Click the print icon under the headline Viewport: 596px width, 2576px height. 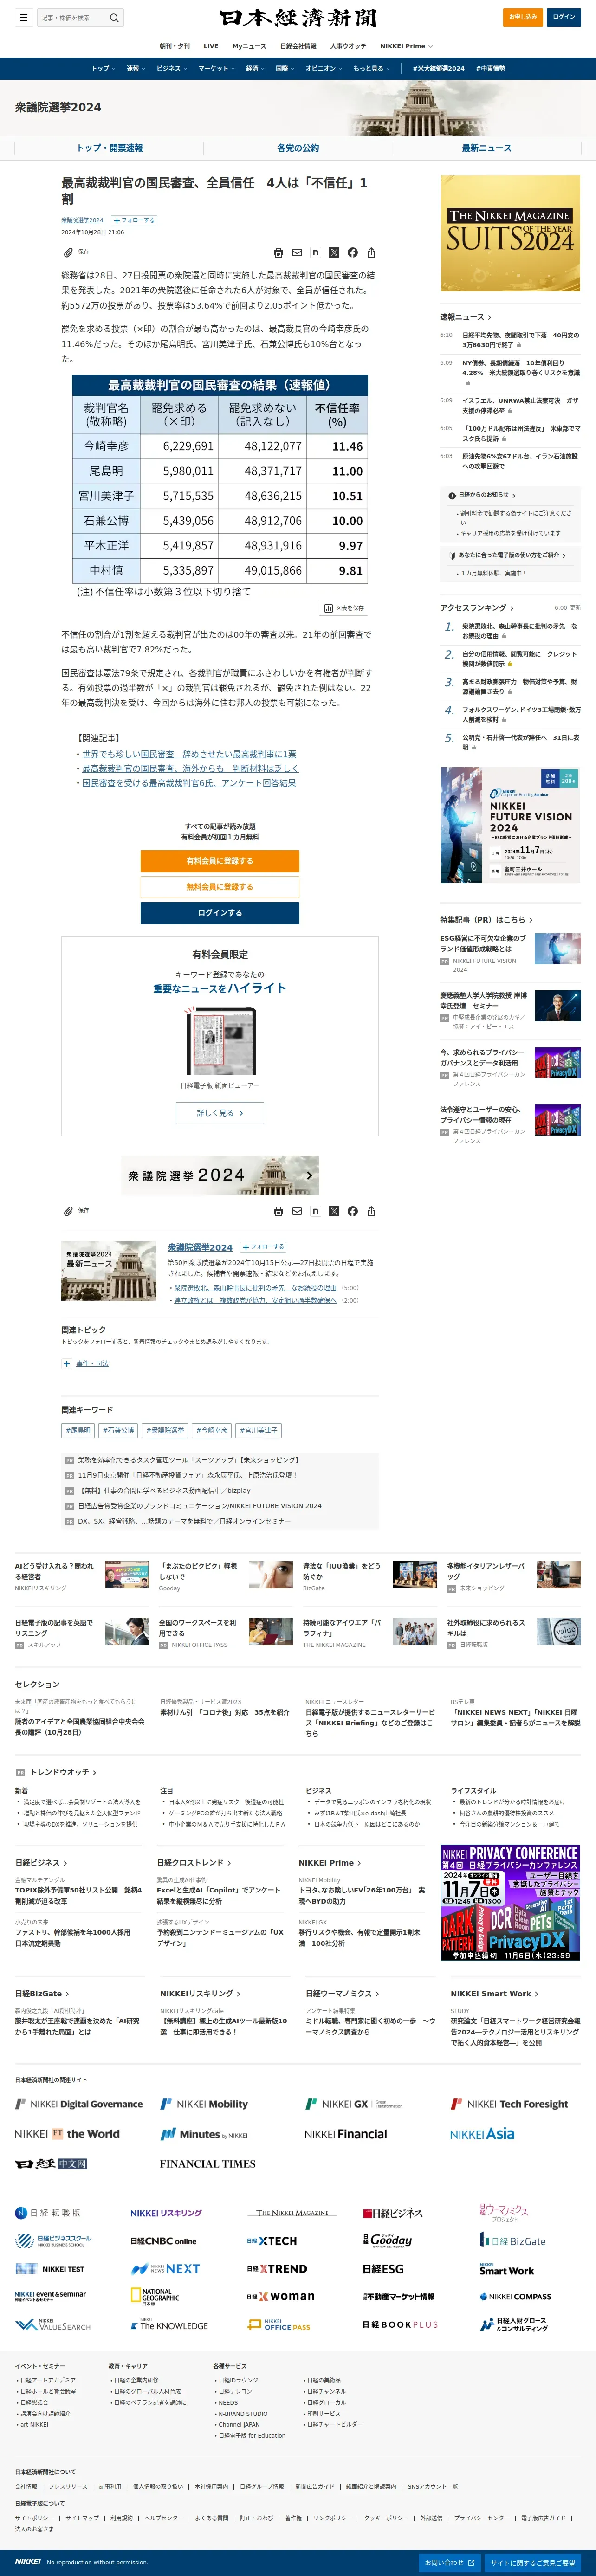coord(278,252)
